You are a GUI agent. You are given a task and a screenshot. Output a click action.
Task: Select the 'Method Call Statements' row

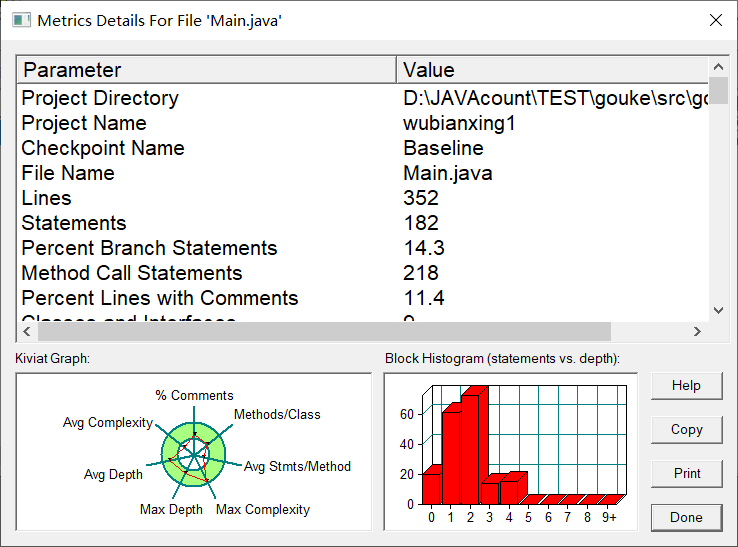pos(362,273)
